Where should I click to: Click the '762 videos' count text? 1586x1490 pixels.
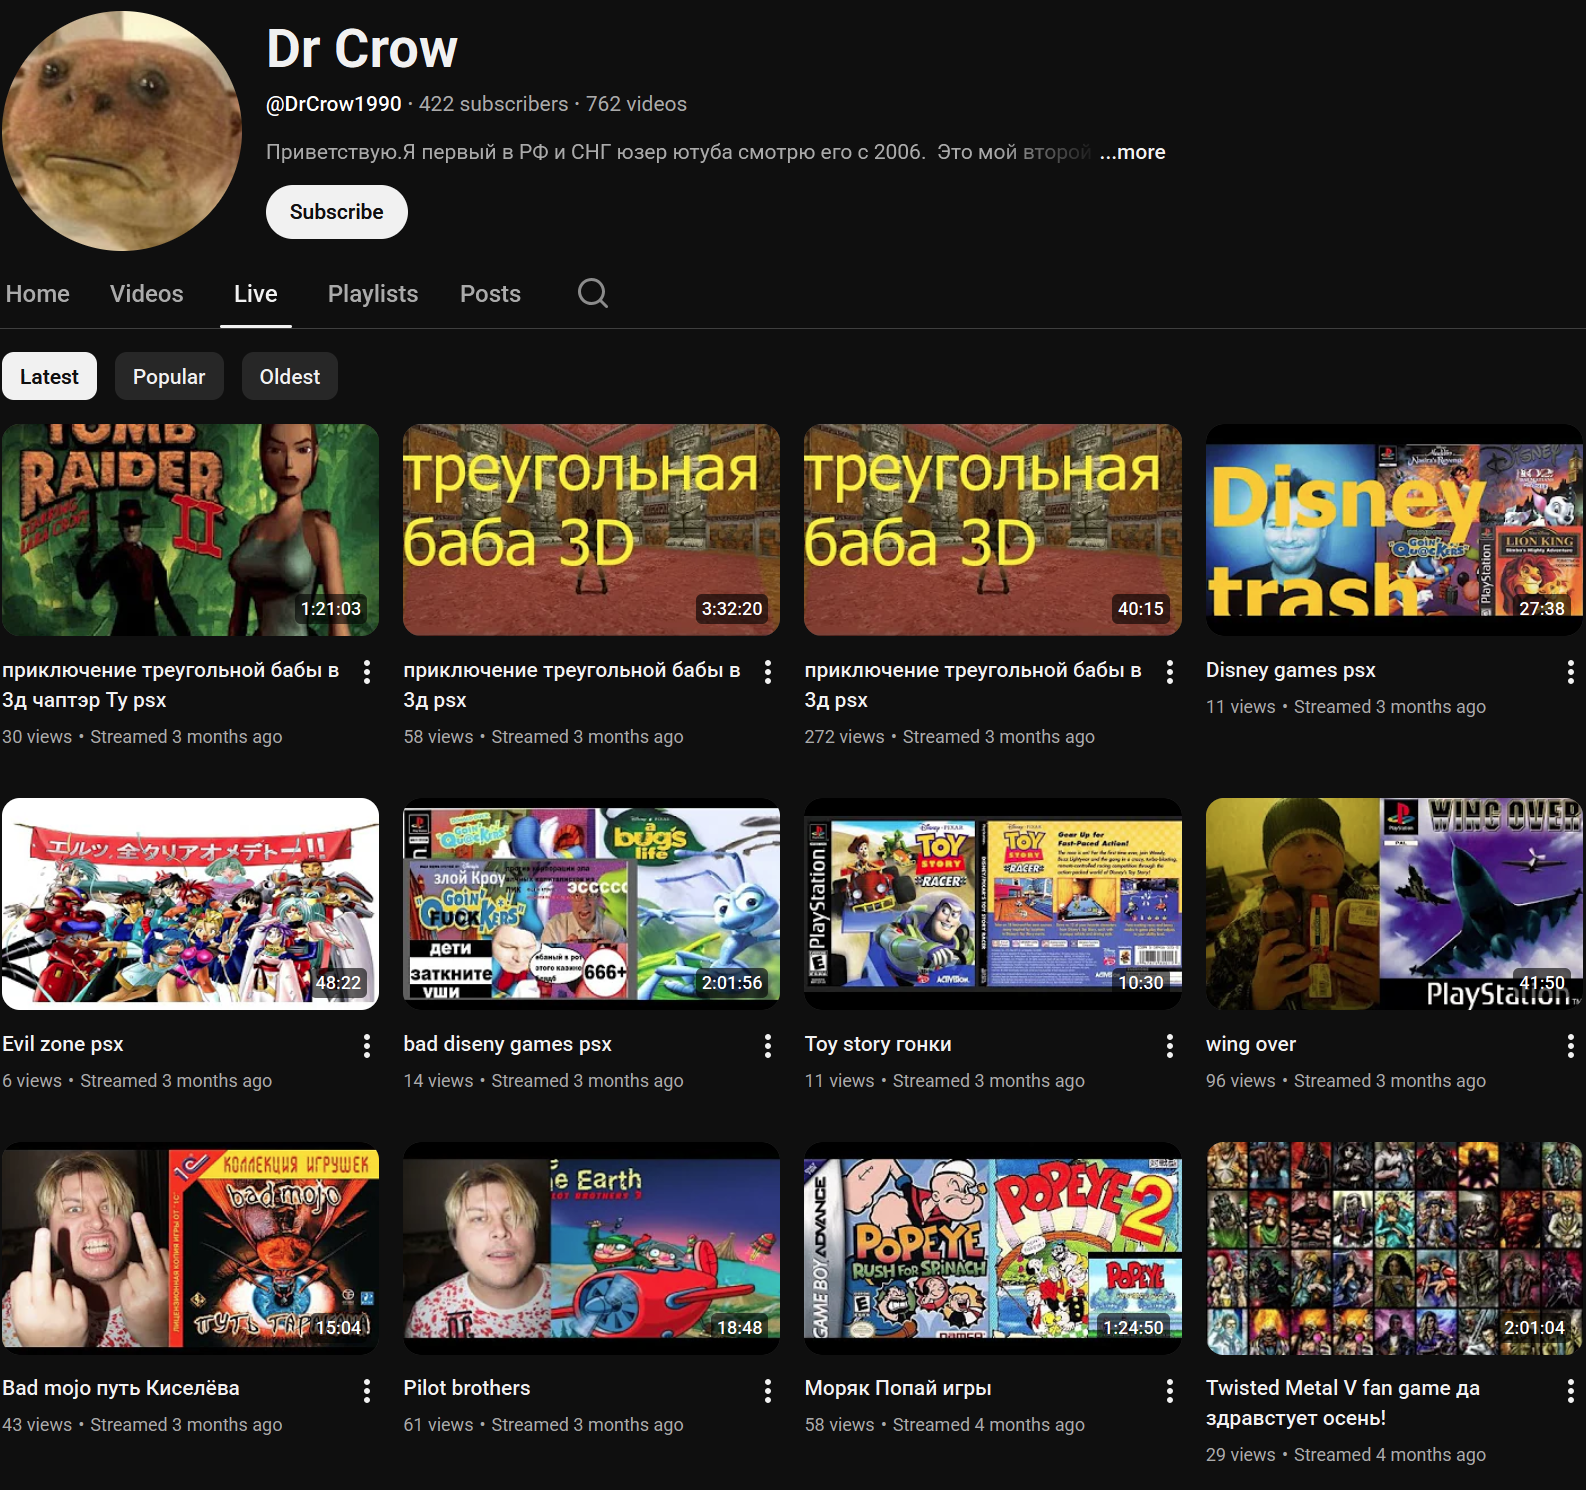pos(636,104)
